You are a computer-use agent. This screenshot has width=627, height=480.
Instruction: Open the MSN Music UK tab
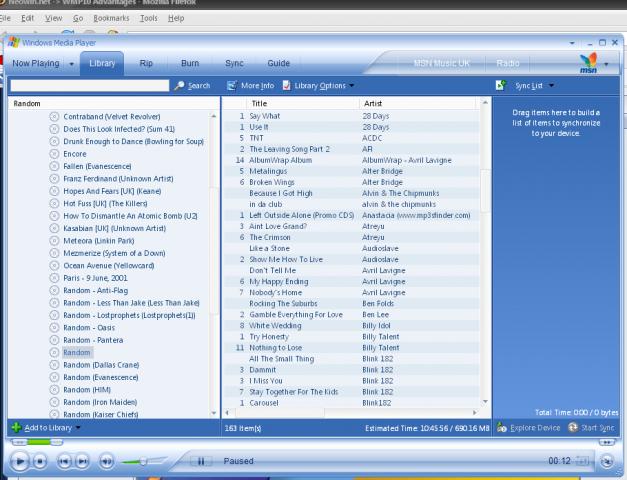tap(442, 63)
